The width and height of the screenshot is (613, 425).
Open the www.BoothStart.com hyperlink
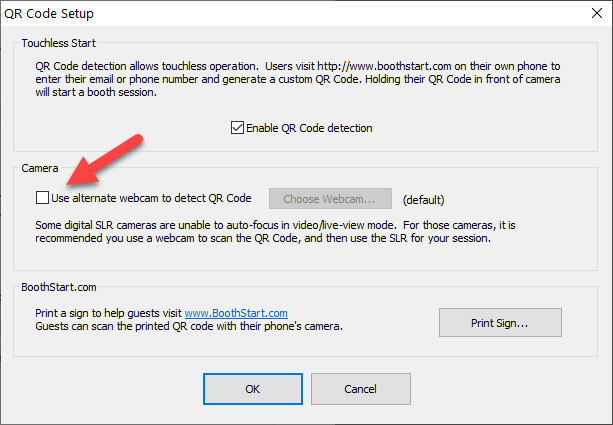click(x=236, y=313)
